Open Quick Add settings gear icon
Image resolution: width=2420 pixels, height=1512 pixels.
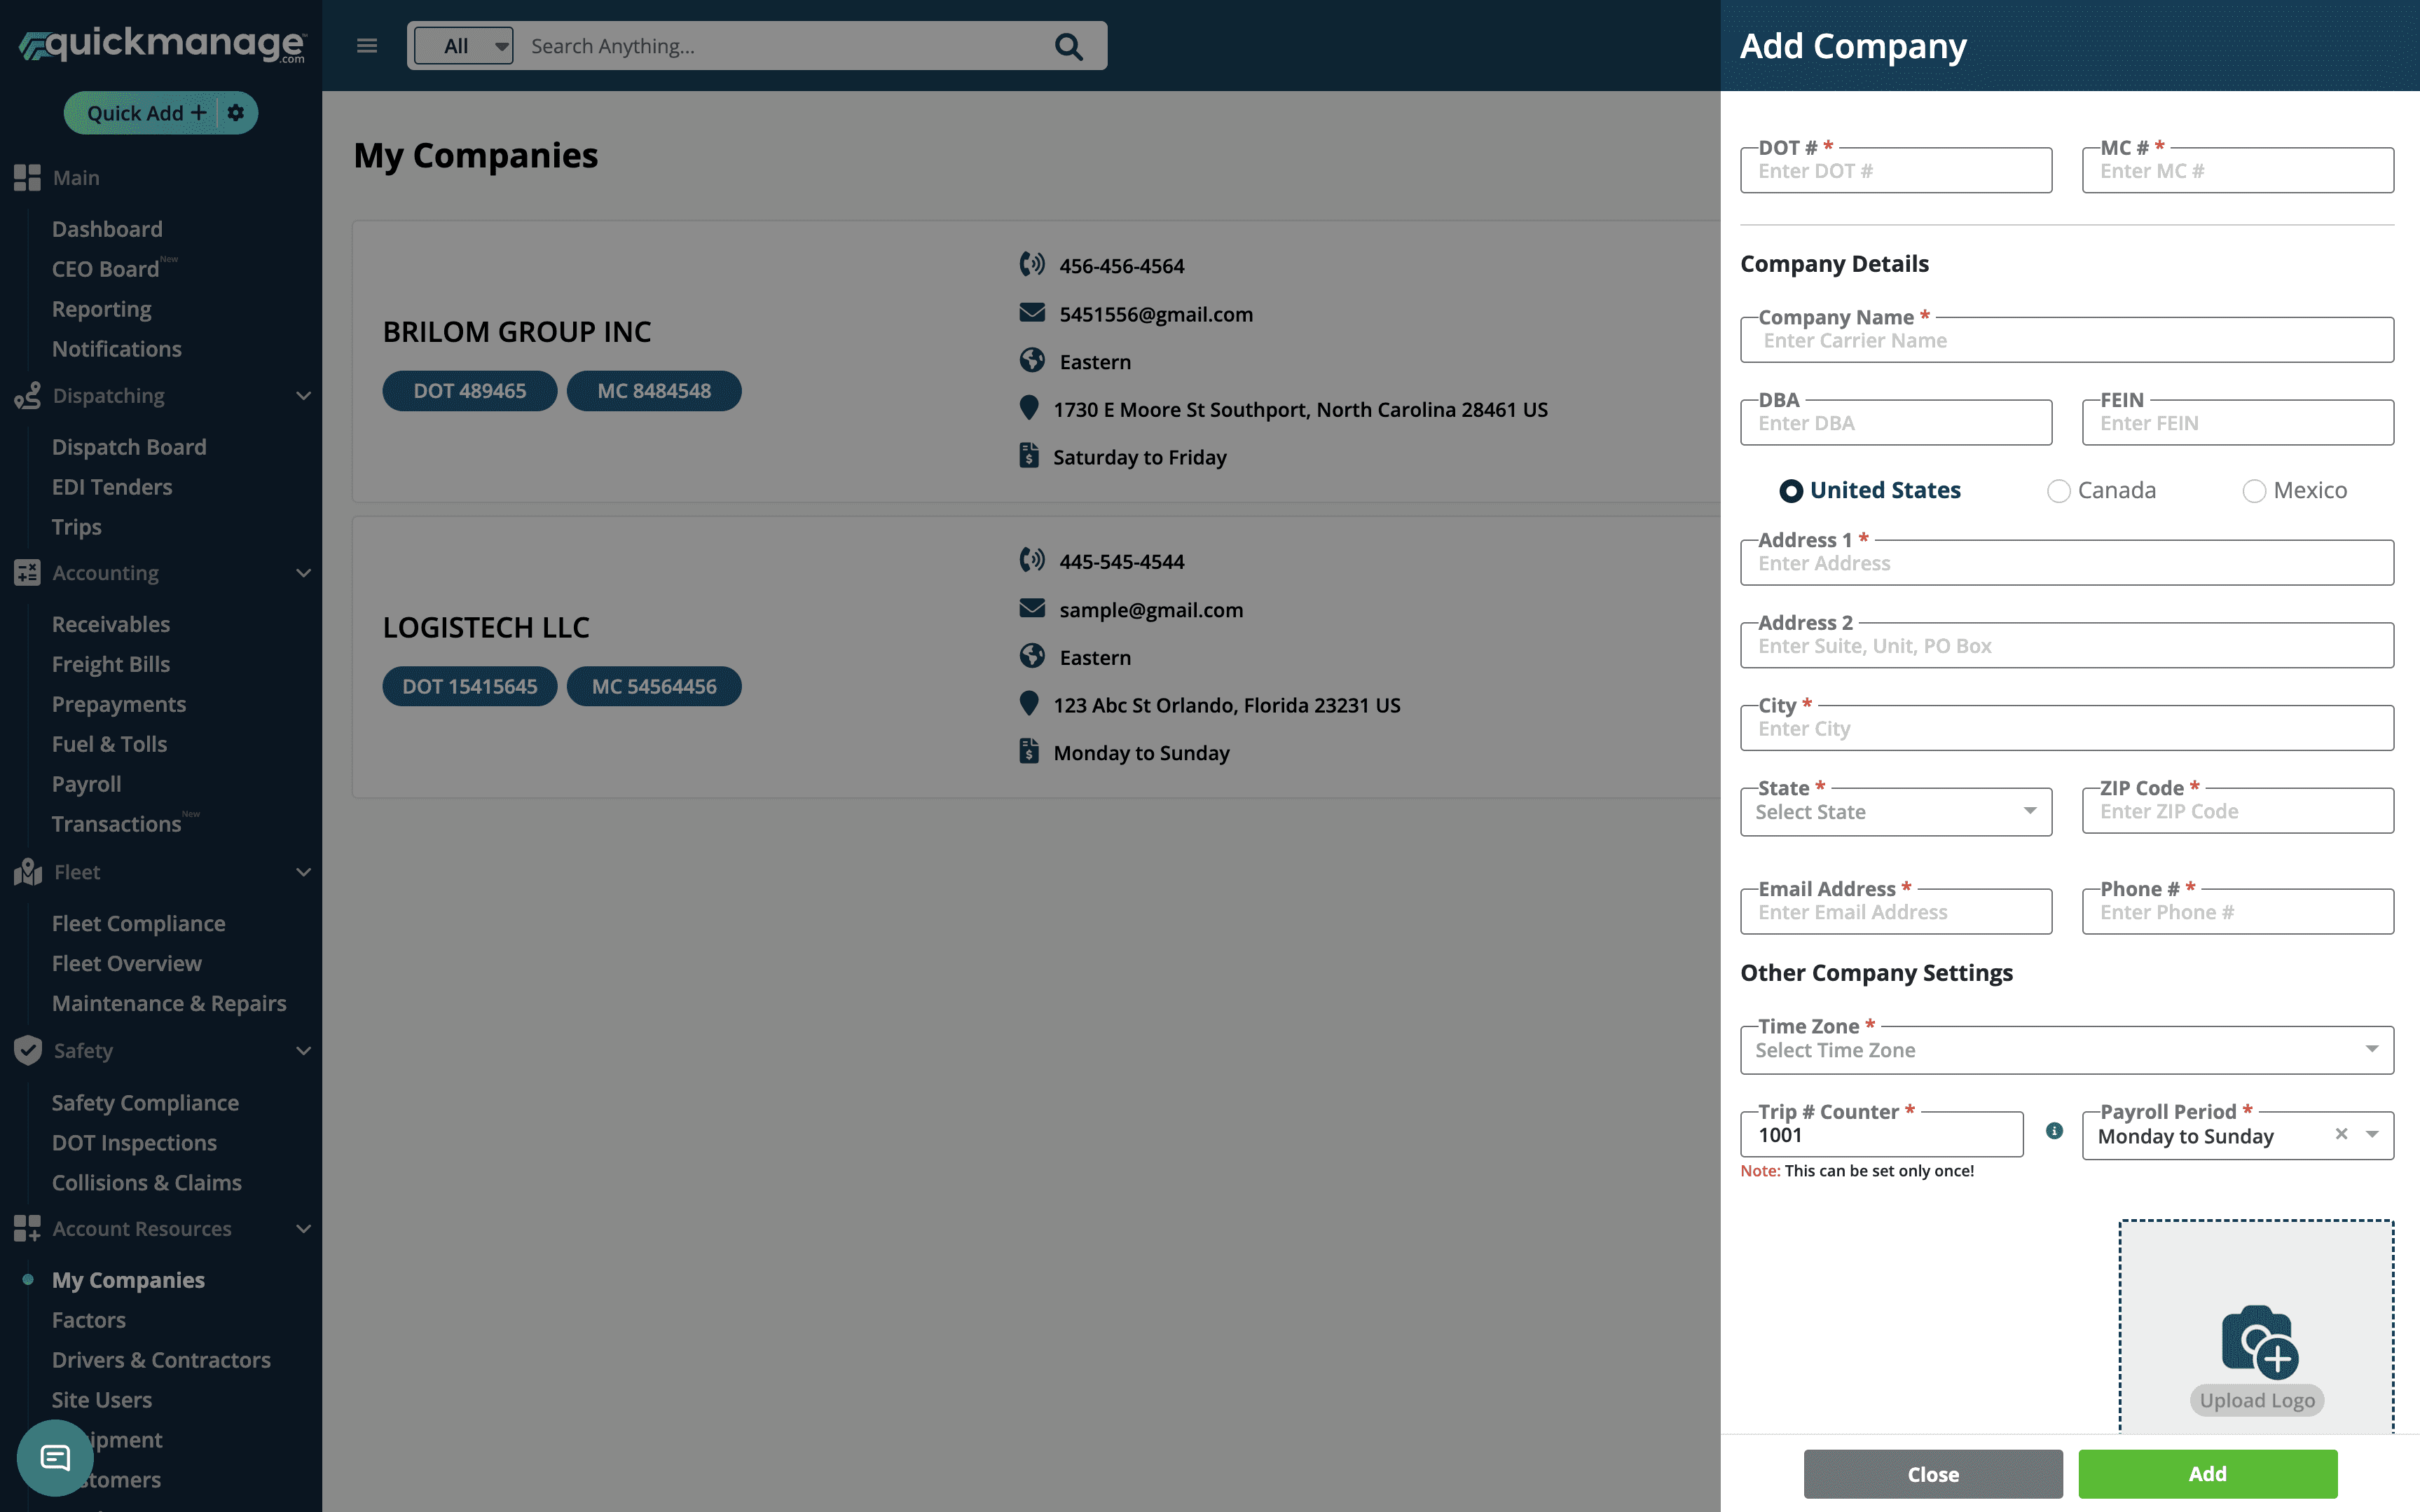[236, 113]
